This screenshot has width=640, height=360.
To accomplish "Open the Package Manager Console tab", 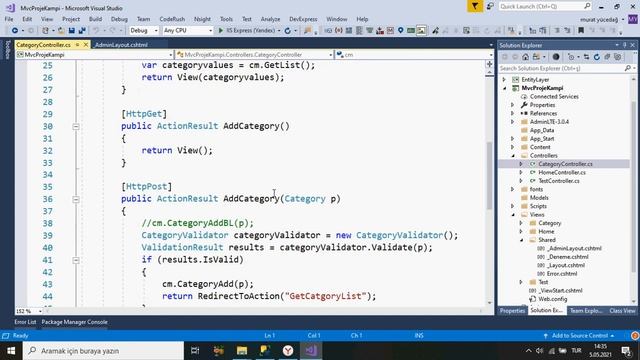I will (74, 322).
